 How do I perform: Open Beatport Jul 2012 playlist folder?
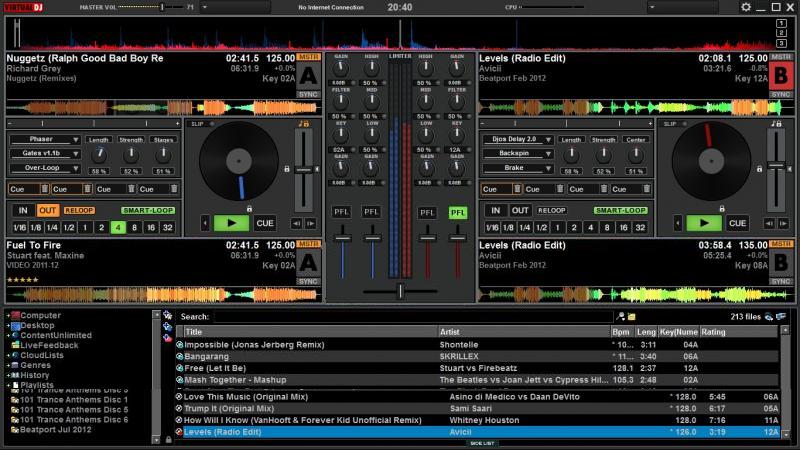(56, 430)
